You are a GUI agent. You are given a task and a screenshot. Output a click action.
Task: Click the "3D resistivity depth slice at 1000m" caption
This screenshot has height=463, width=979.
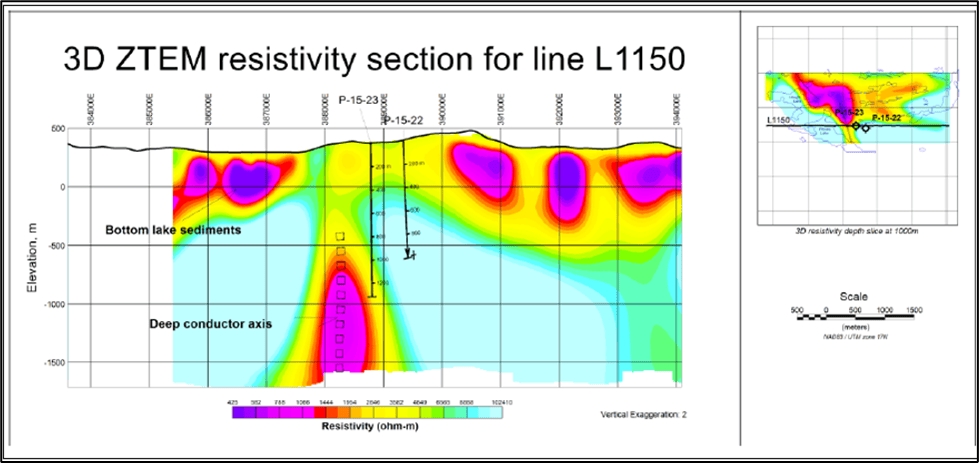(x=855, y=232)
